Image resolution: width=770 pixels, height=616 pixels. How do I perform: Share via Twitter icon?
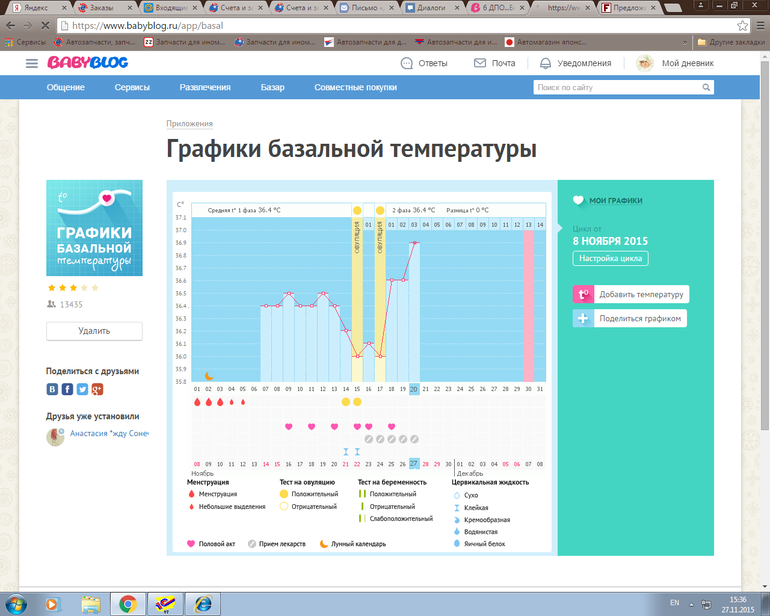(x=82, y=389)
